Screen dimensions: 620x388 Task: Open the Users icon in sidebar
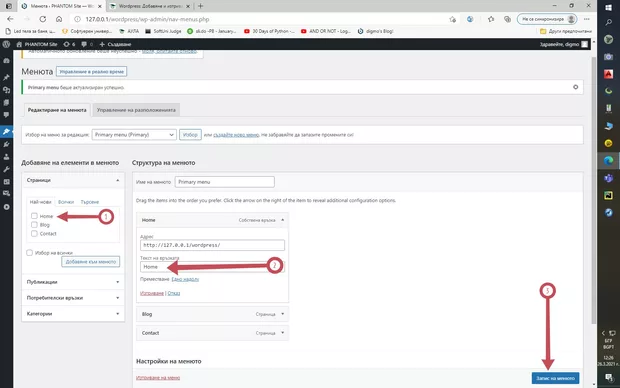coord(6,157)
